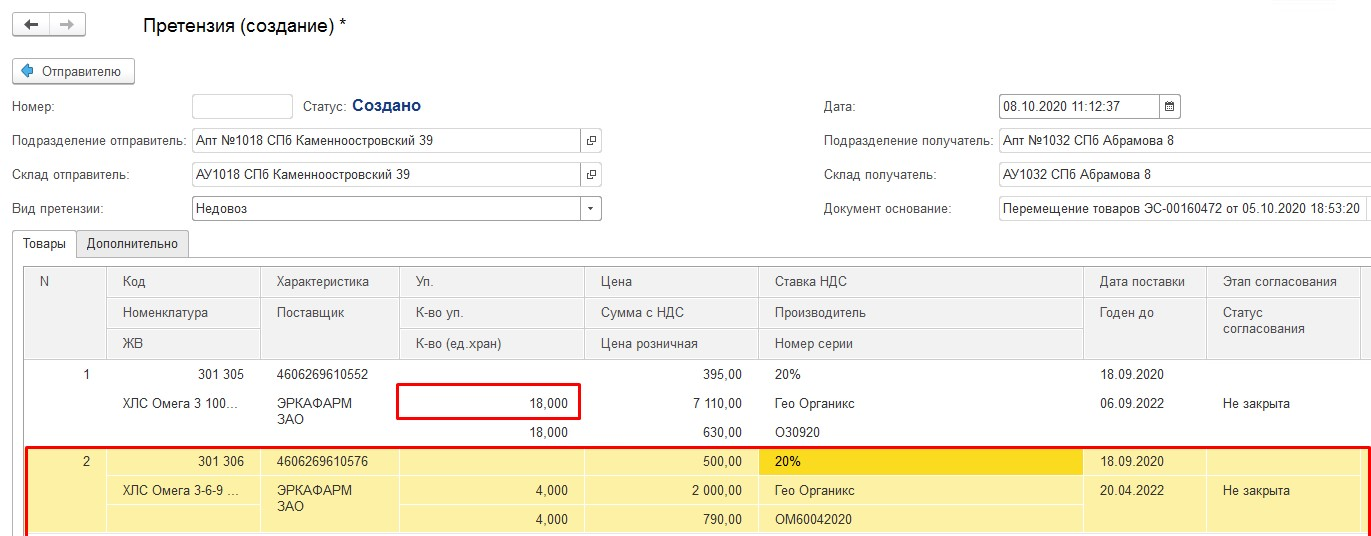Click the Документ основание field
The image size is (1371, 536).
pos(1180,208)
